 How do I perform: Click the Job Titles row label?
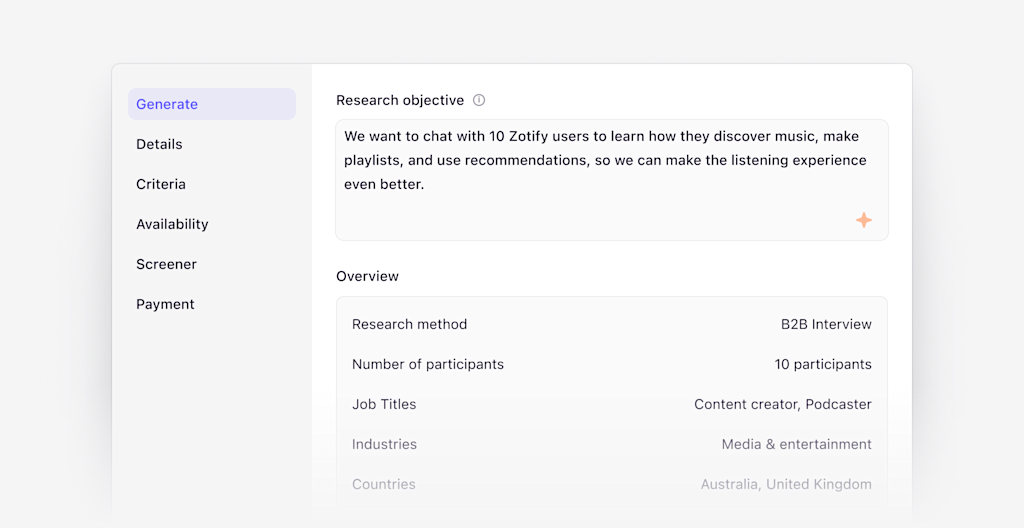pos(384,404)
